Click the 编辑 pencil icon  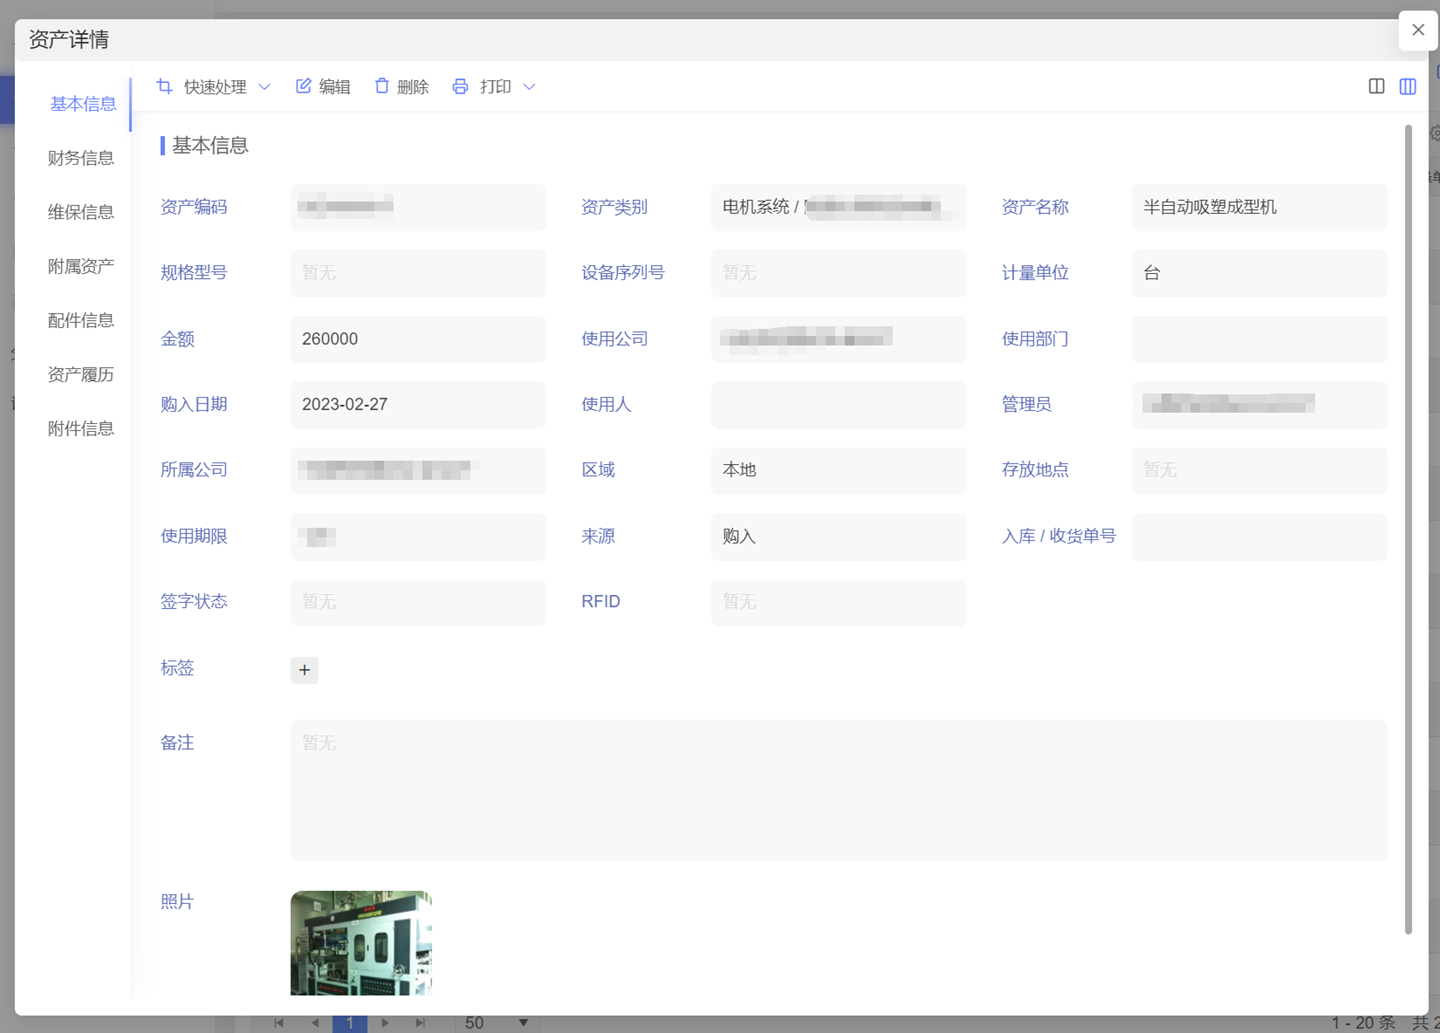coord(303,87)
